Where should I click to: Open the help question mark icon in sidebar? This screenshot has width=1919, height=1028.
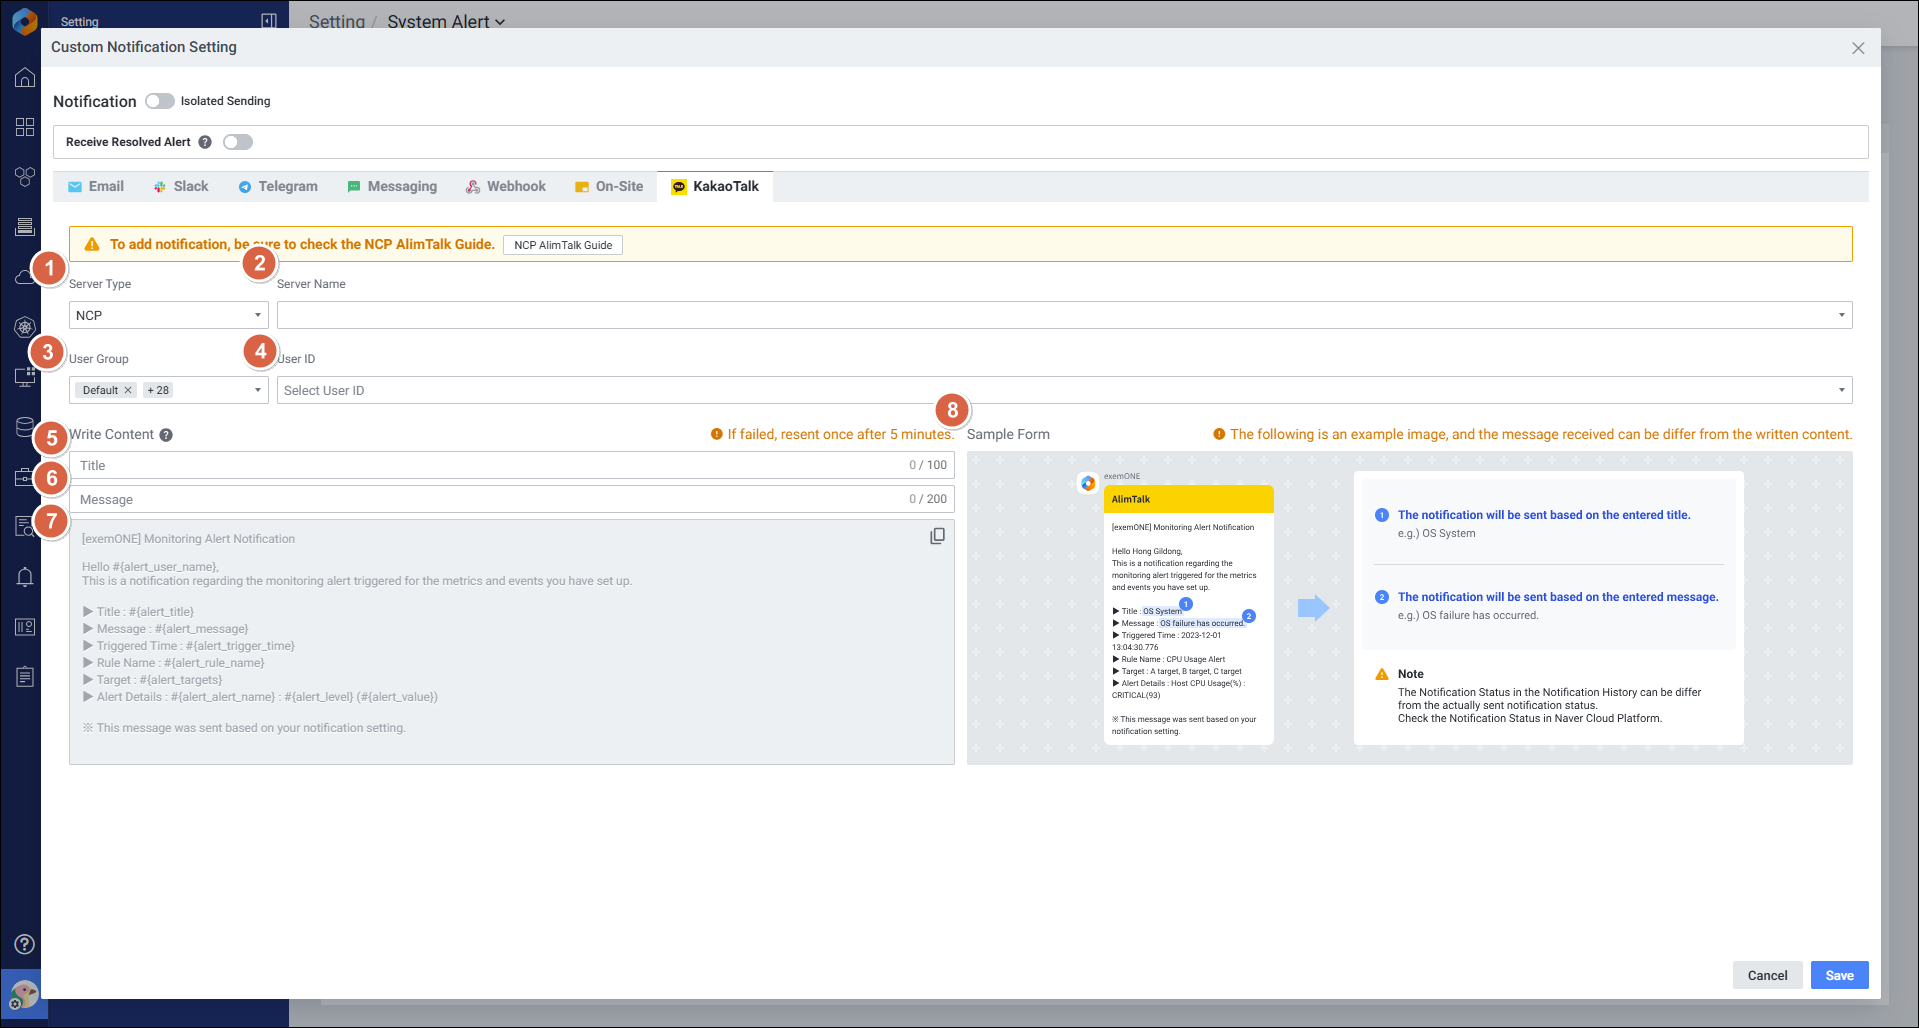coord(25,944)
